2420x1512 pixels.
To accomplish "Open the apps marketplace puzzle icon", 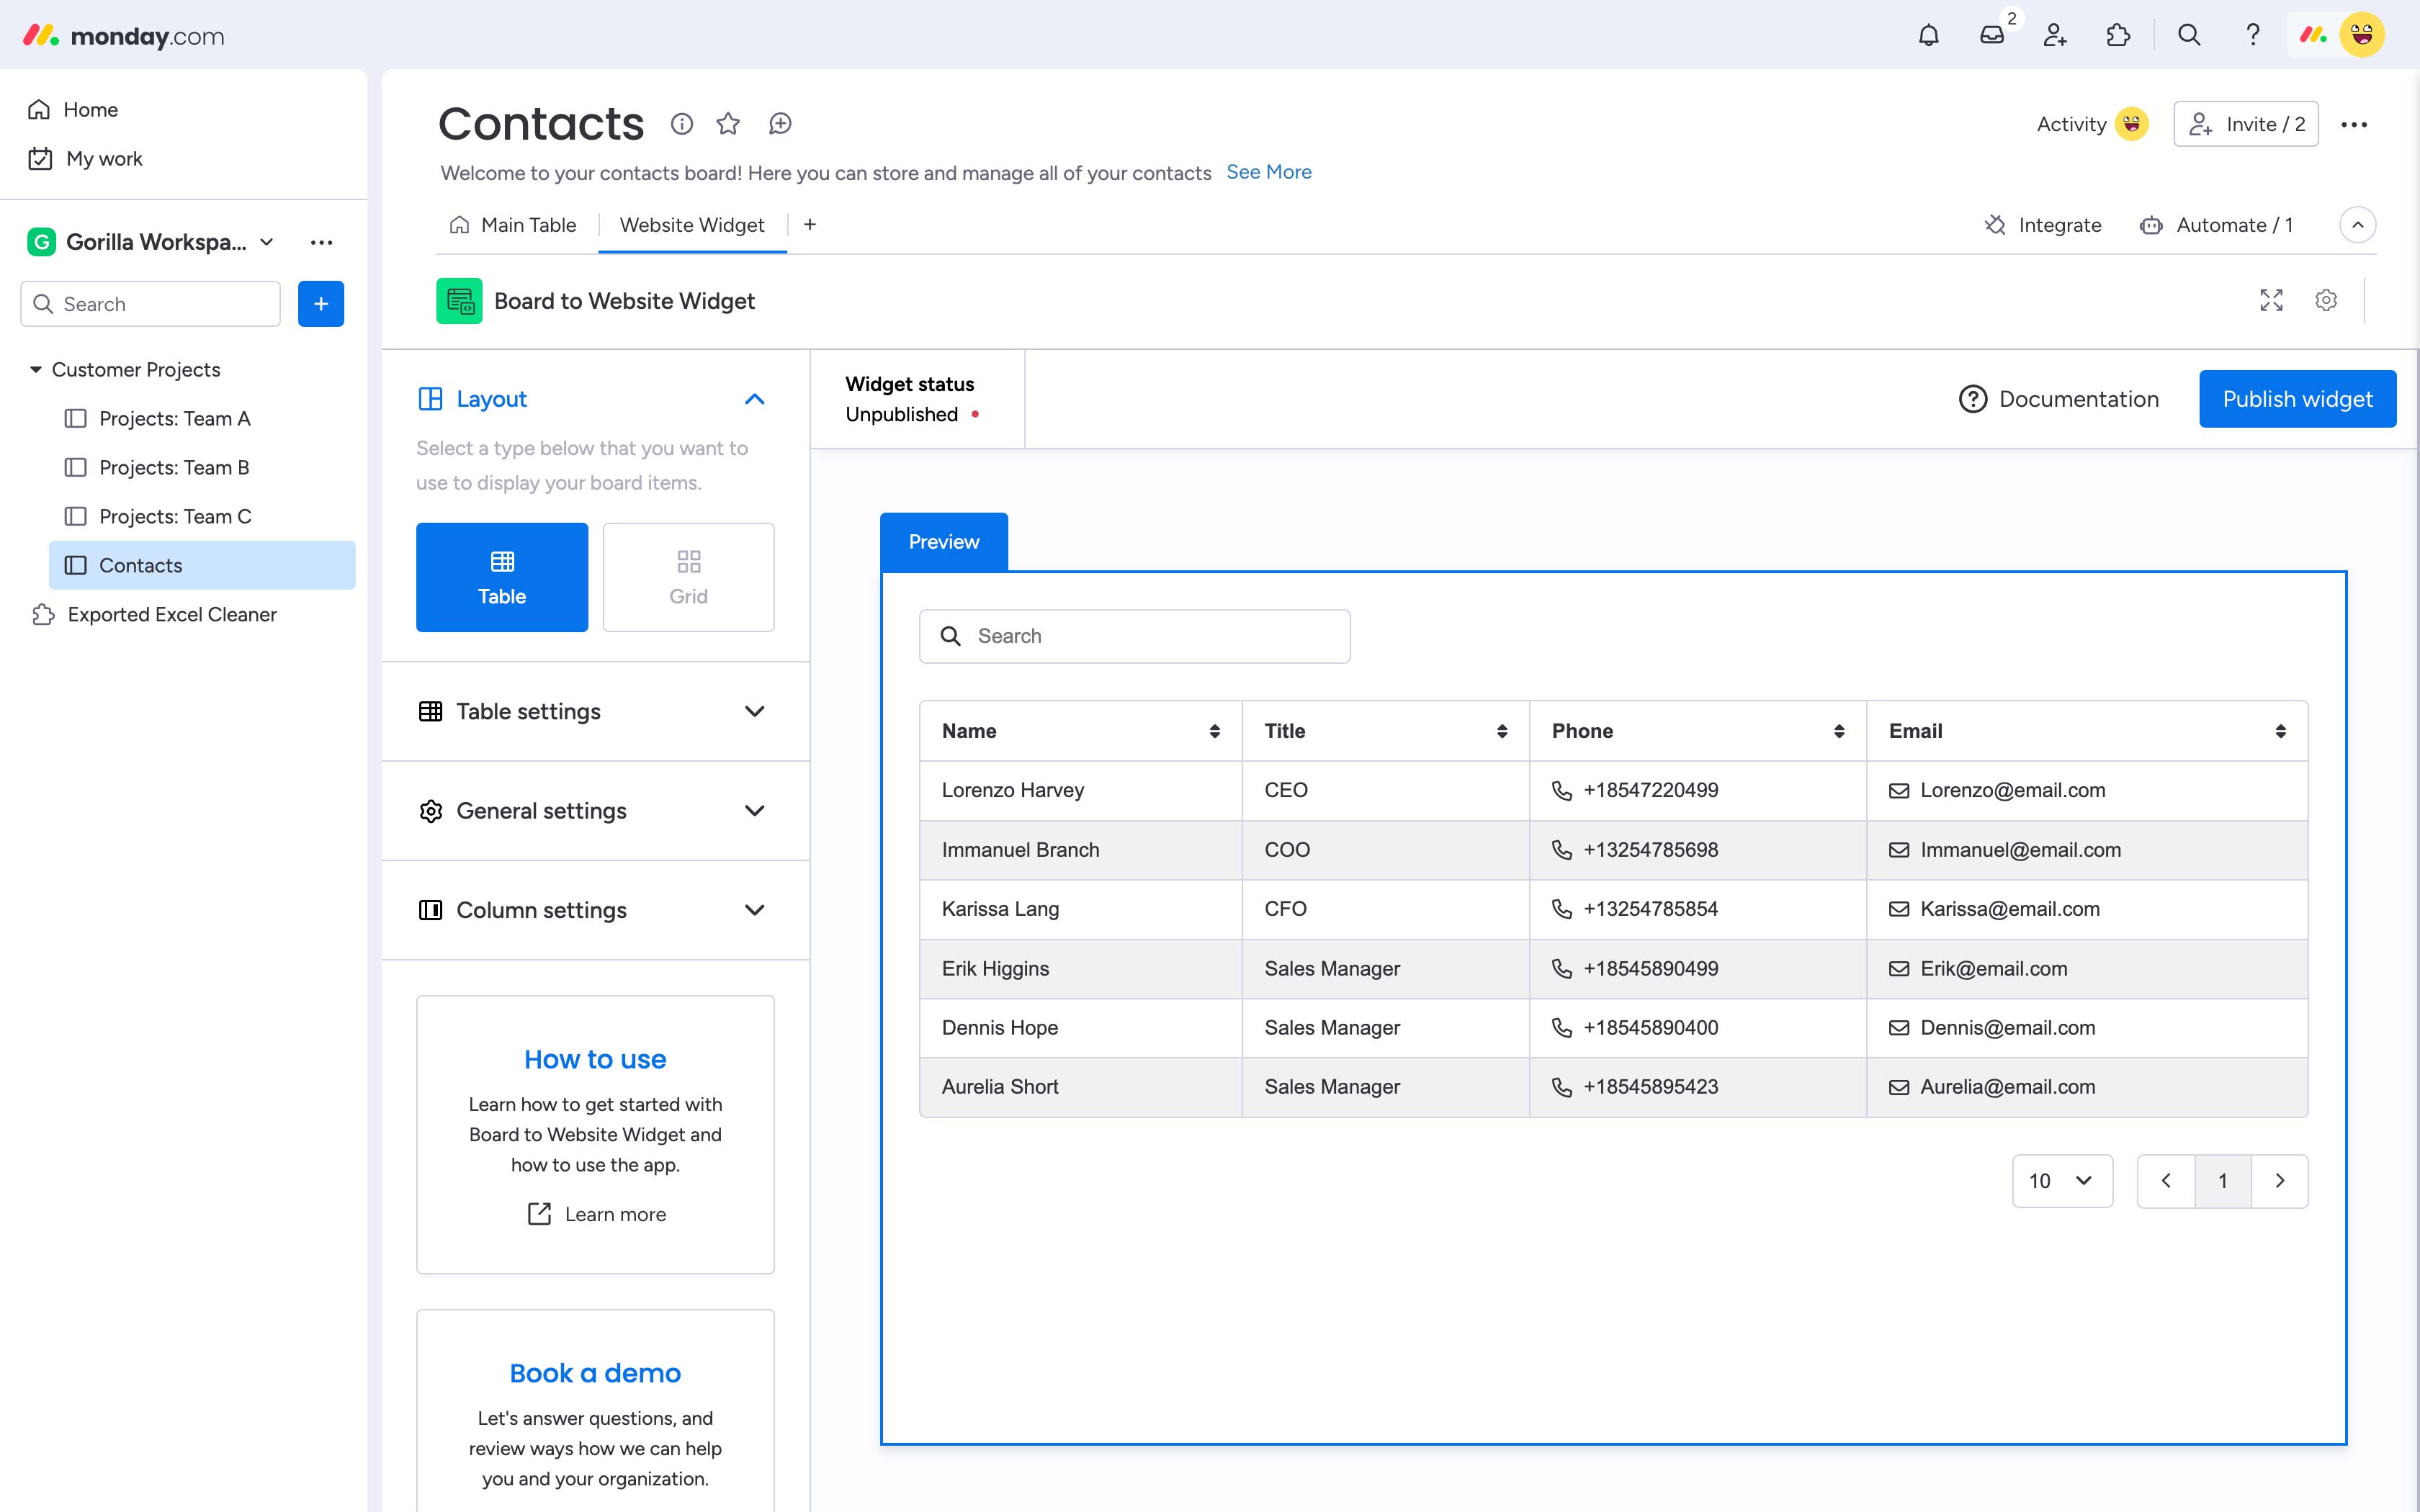I will [x=2118, y=36].
